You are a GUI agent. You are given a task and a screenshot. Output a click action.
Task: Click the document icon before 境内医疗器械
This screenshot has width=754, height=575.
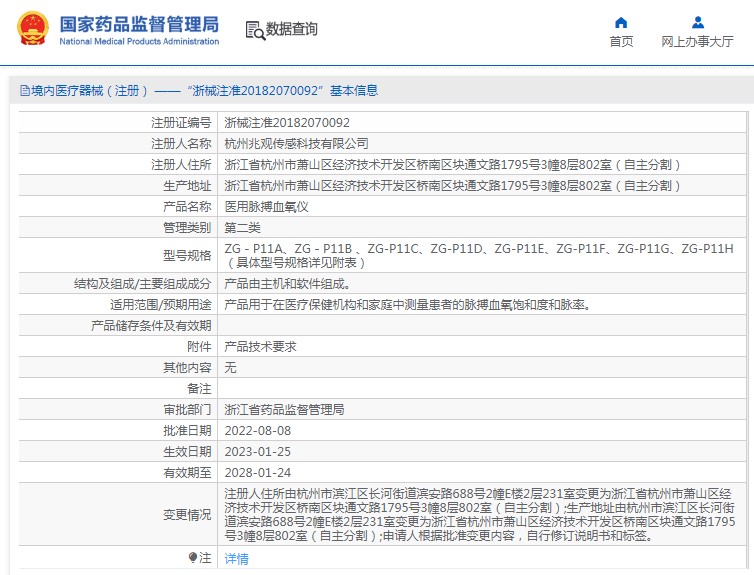pos(25,90)
